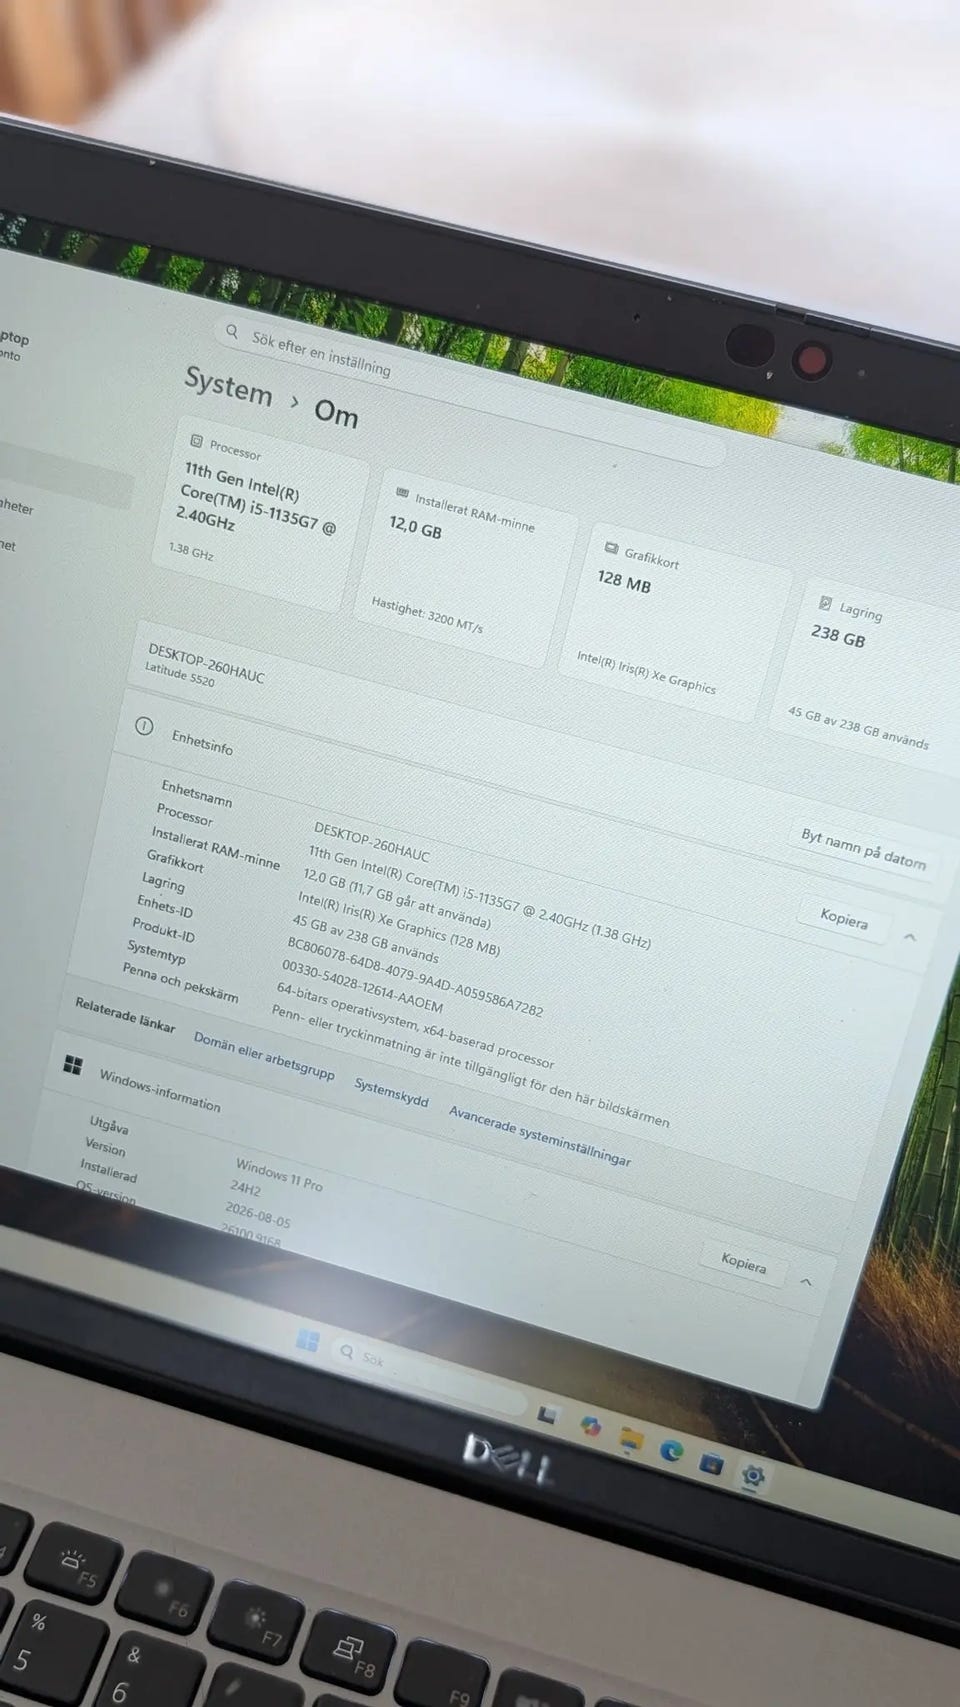Click 'Intel(R) Iris(R) Xe Graphics' card text
Viewport: 960px width, 1707px height.
click(x=646, y=671)
